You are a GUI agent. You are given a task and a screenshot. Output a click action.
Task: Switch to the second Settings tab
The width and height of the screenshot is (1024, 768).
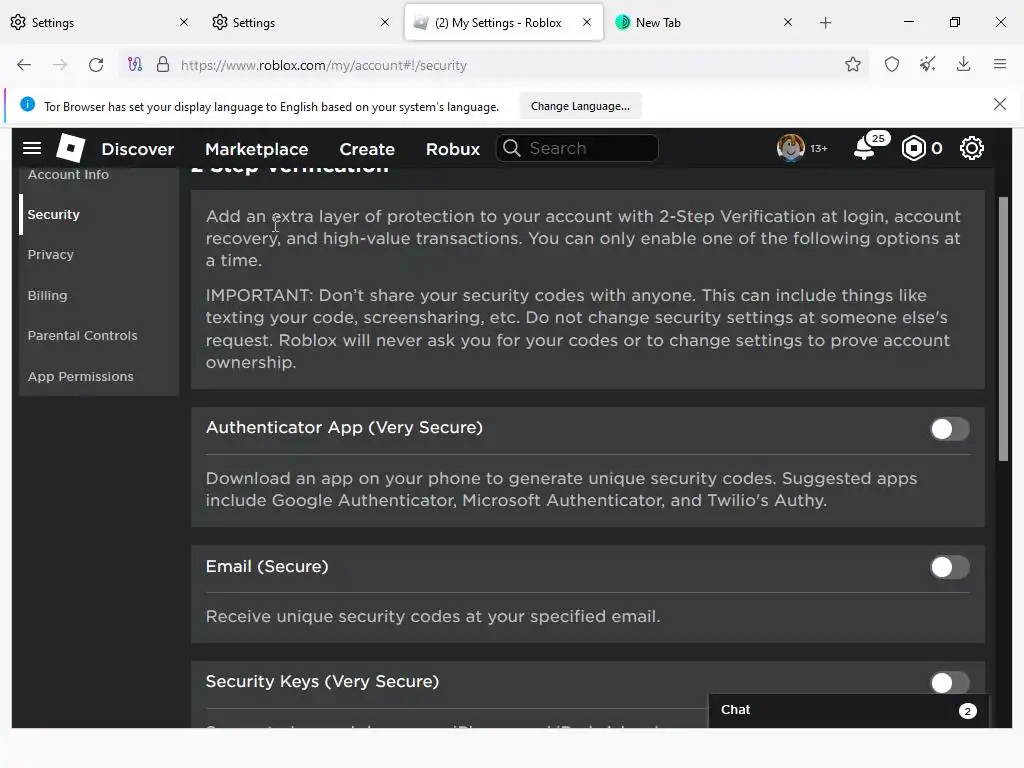302,22
